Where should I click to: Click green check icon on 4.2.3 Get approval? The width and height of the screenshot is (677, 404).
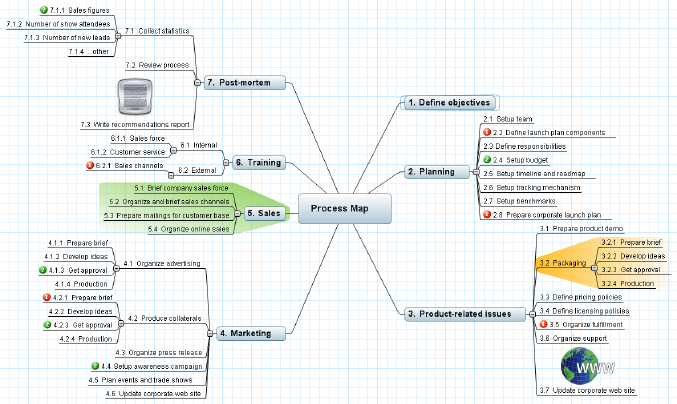(47, 325)
